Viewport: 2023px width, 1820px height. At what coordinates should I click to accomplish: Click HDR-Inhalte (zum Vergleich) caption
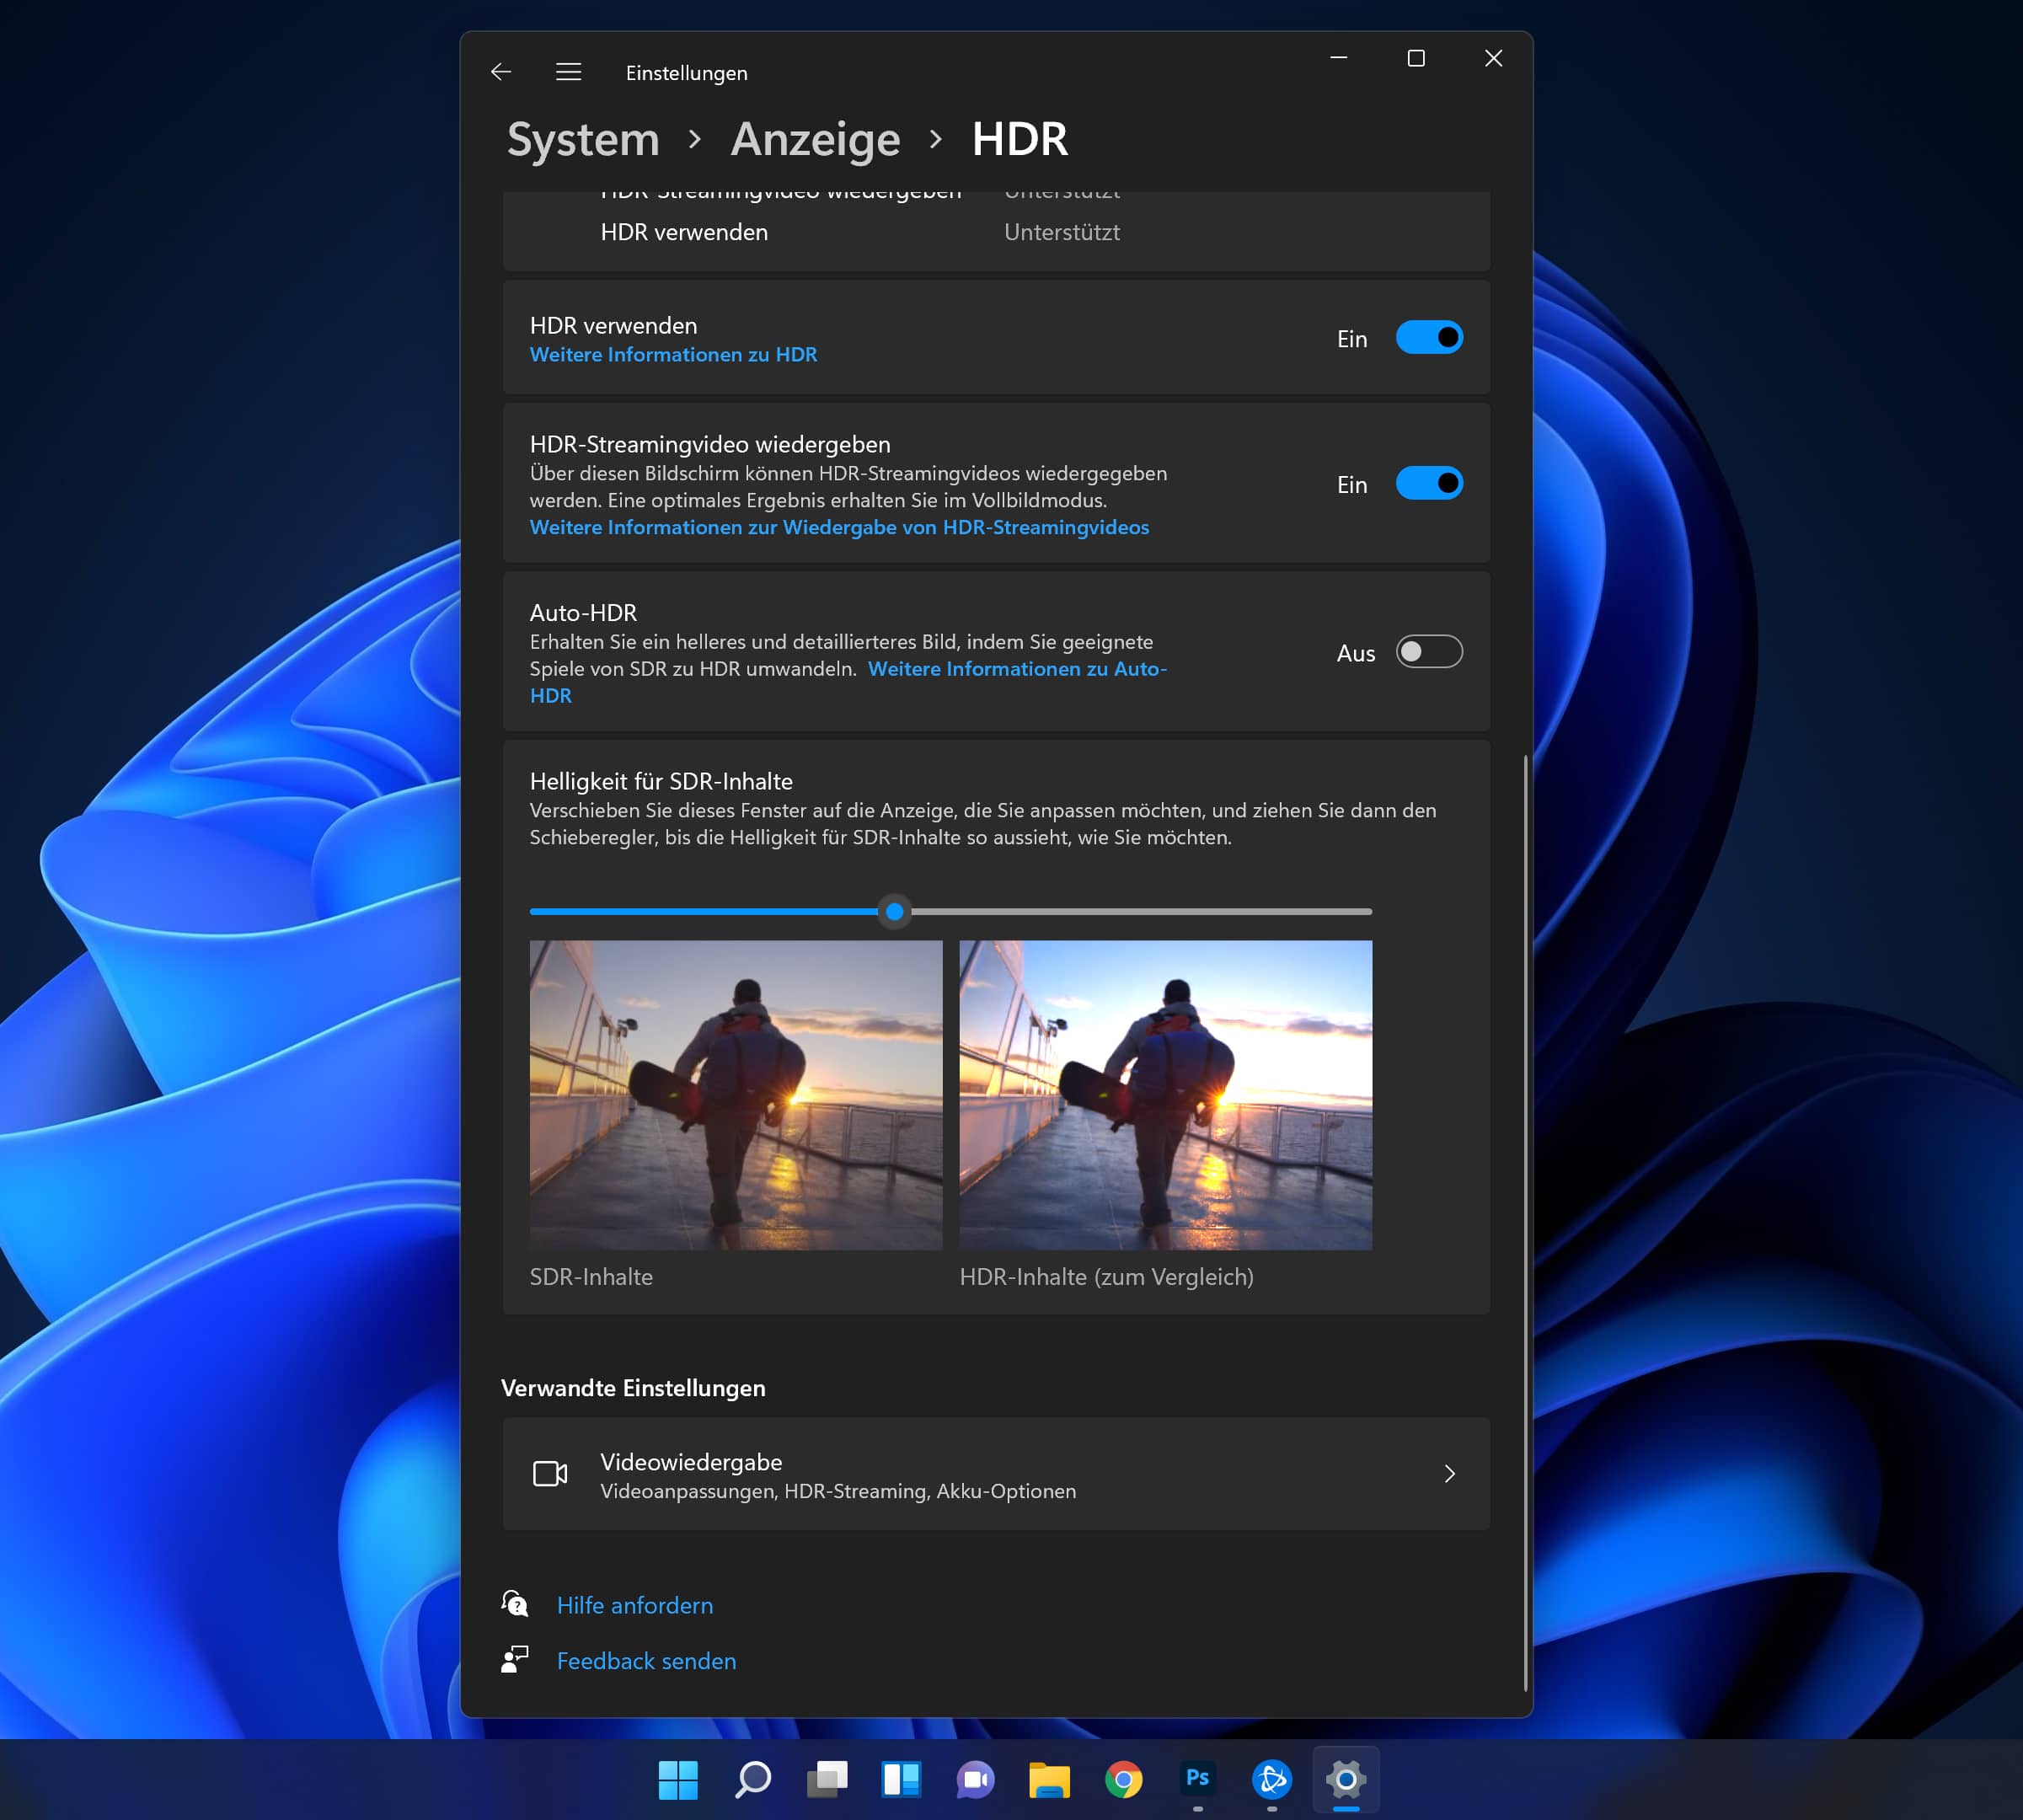pos(1106,1277)
